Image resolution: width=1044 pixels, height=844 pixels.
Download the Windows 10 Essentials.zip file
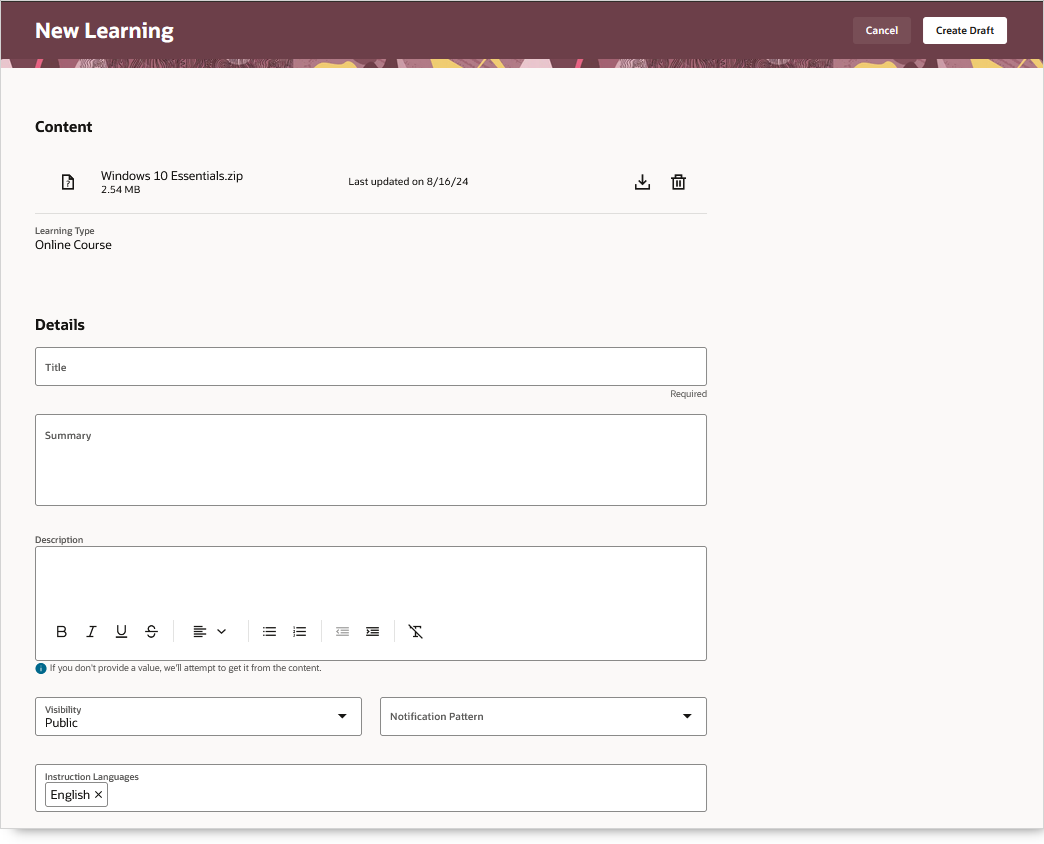tap(642, 182)
